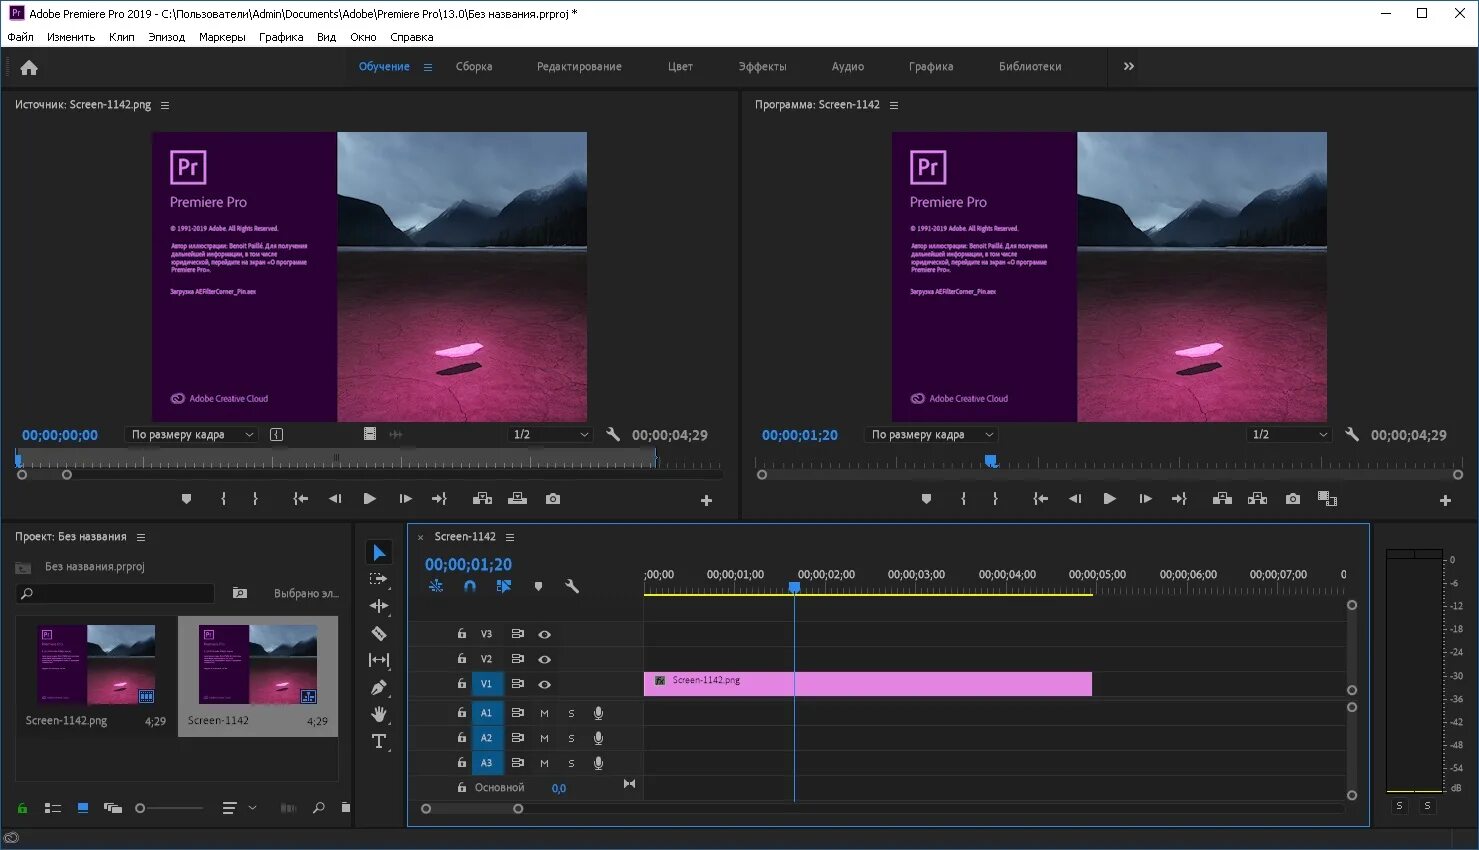This screenshot has width=1479, height=850.
Task: Click the Program monitor timecode 00;00;01;20
Action: click(x=800, y=435)
